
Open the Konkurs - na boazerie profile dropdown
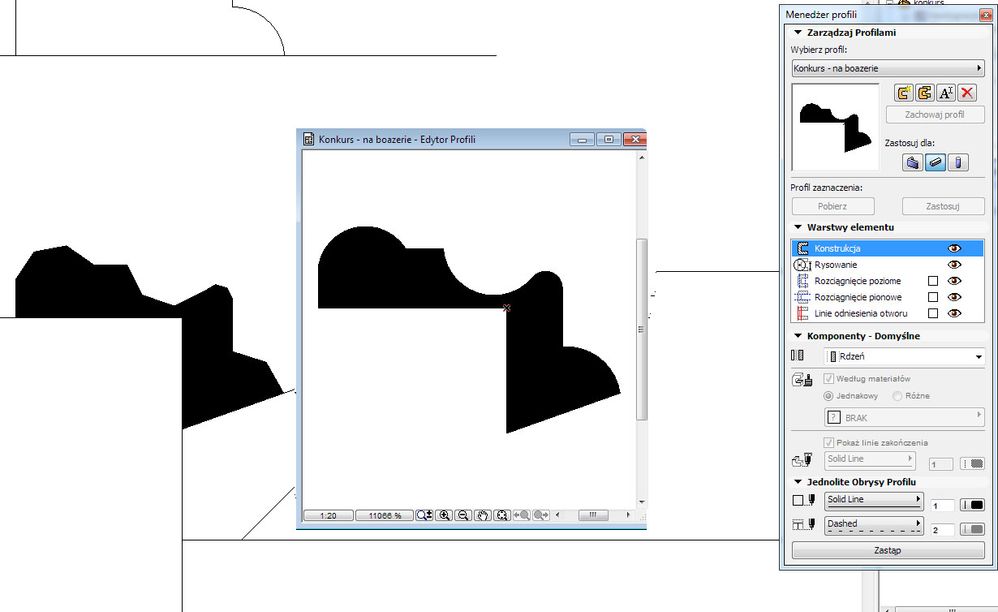pos(888,68)
